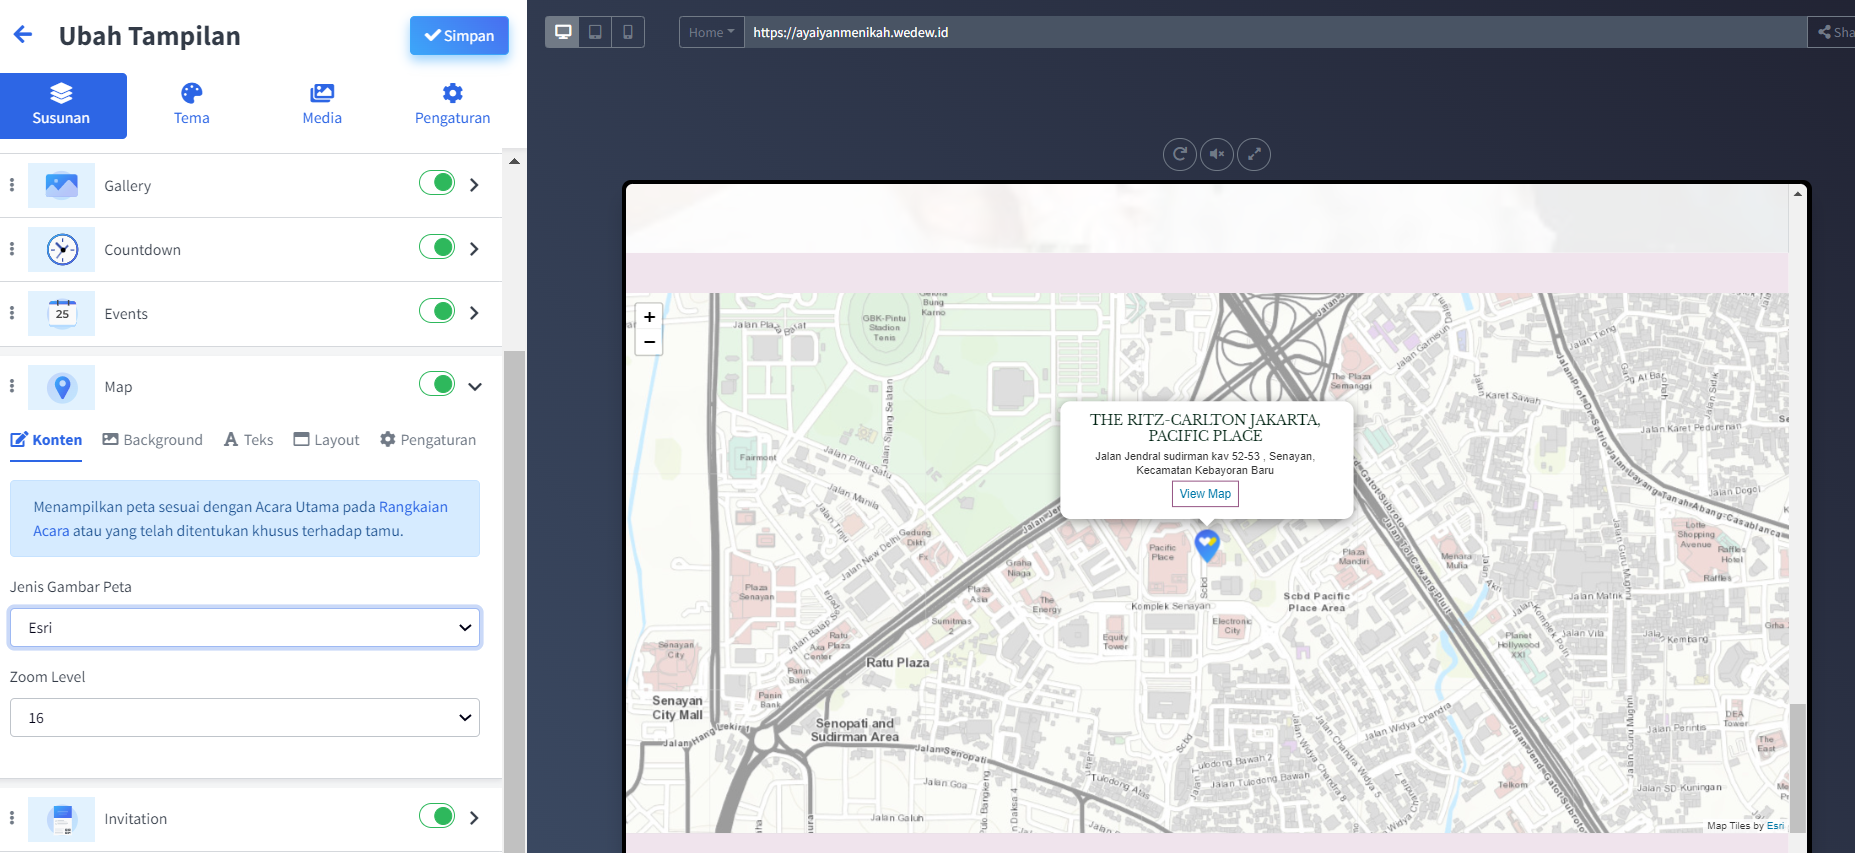The width and height of the screenshot is (1855, 853).
Task: Grab the Events row drag handle
Action: (12, 313)
